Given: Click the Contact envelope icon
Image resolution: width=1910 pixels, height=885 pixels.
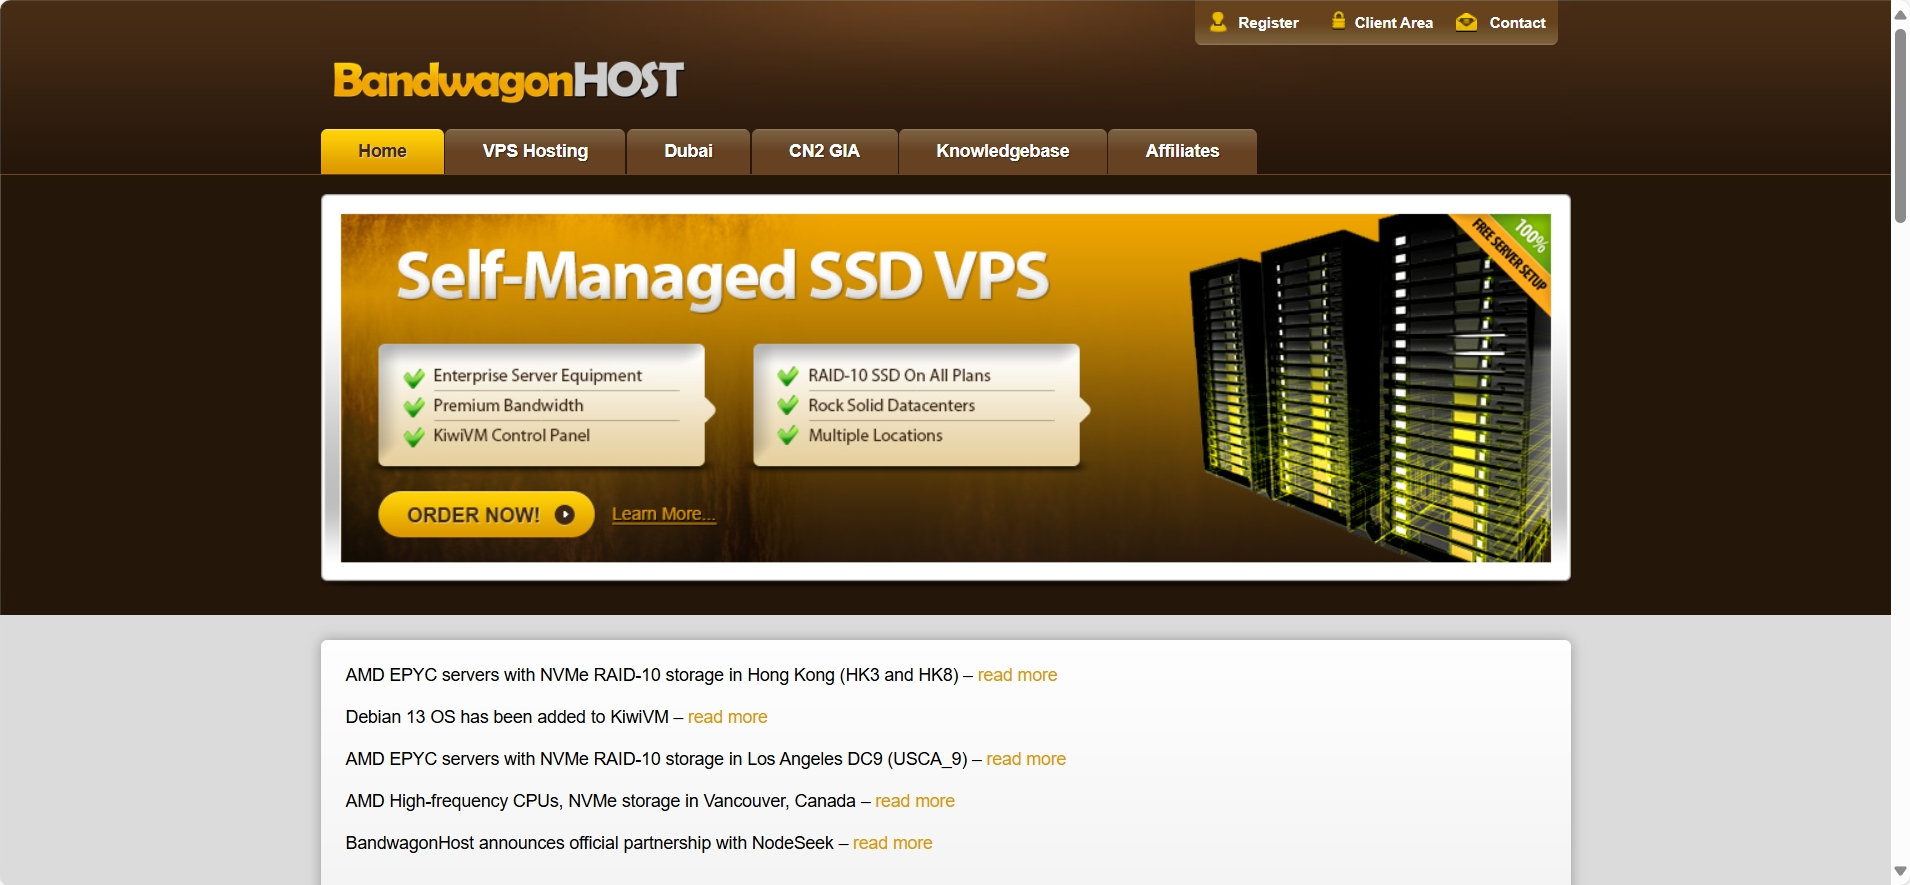Looking at the screenshot, I should (1466, 22).
